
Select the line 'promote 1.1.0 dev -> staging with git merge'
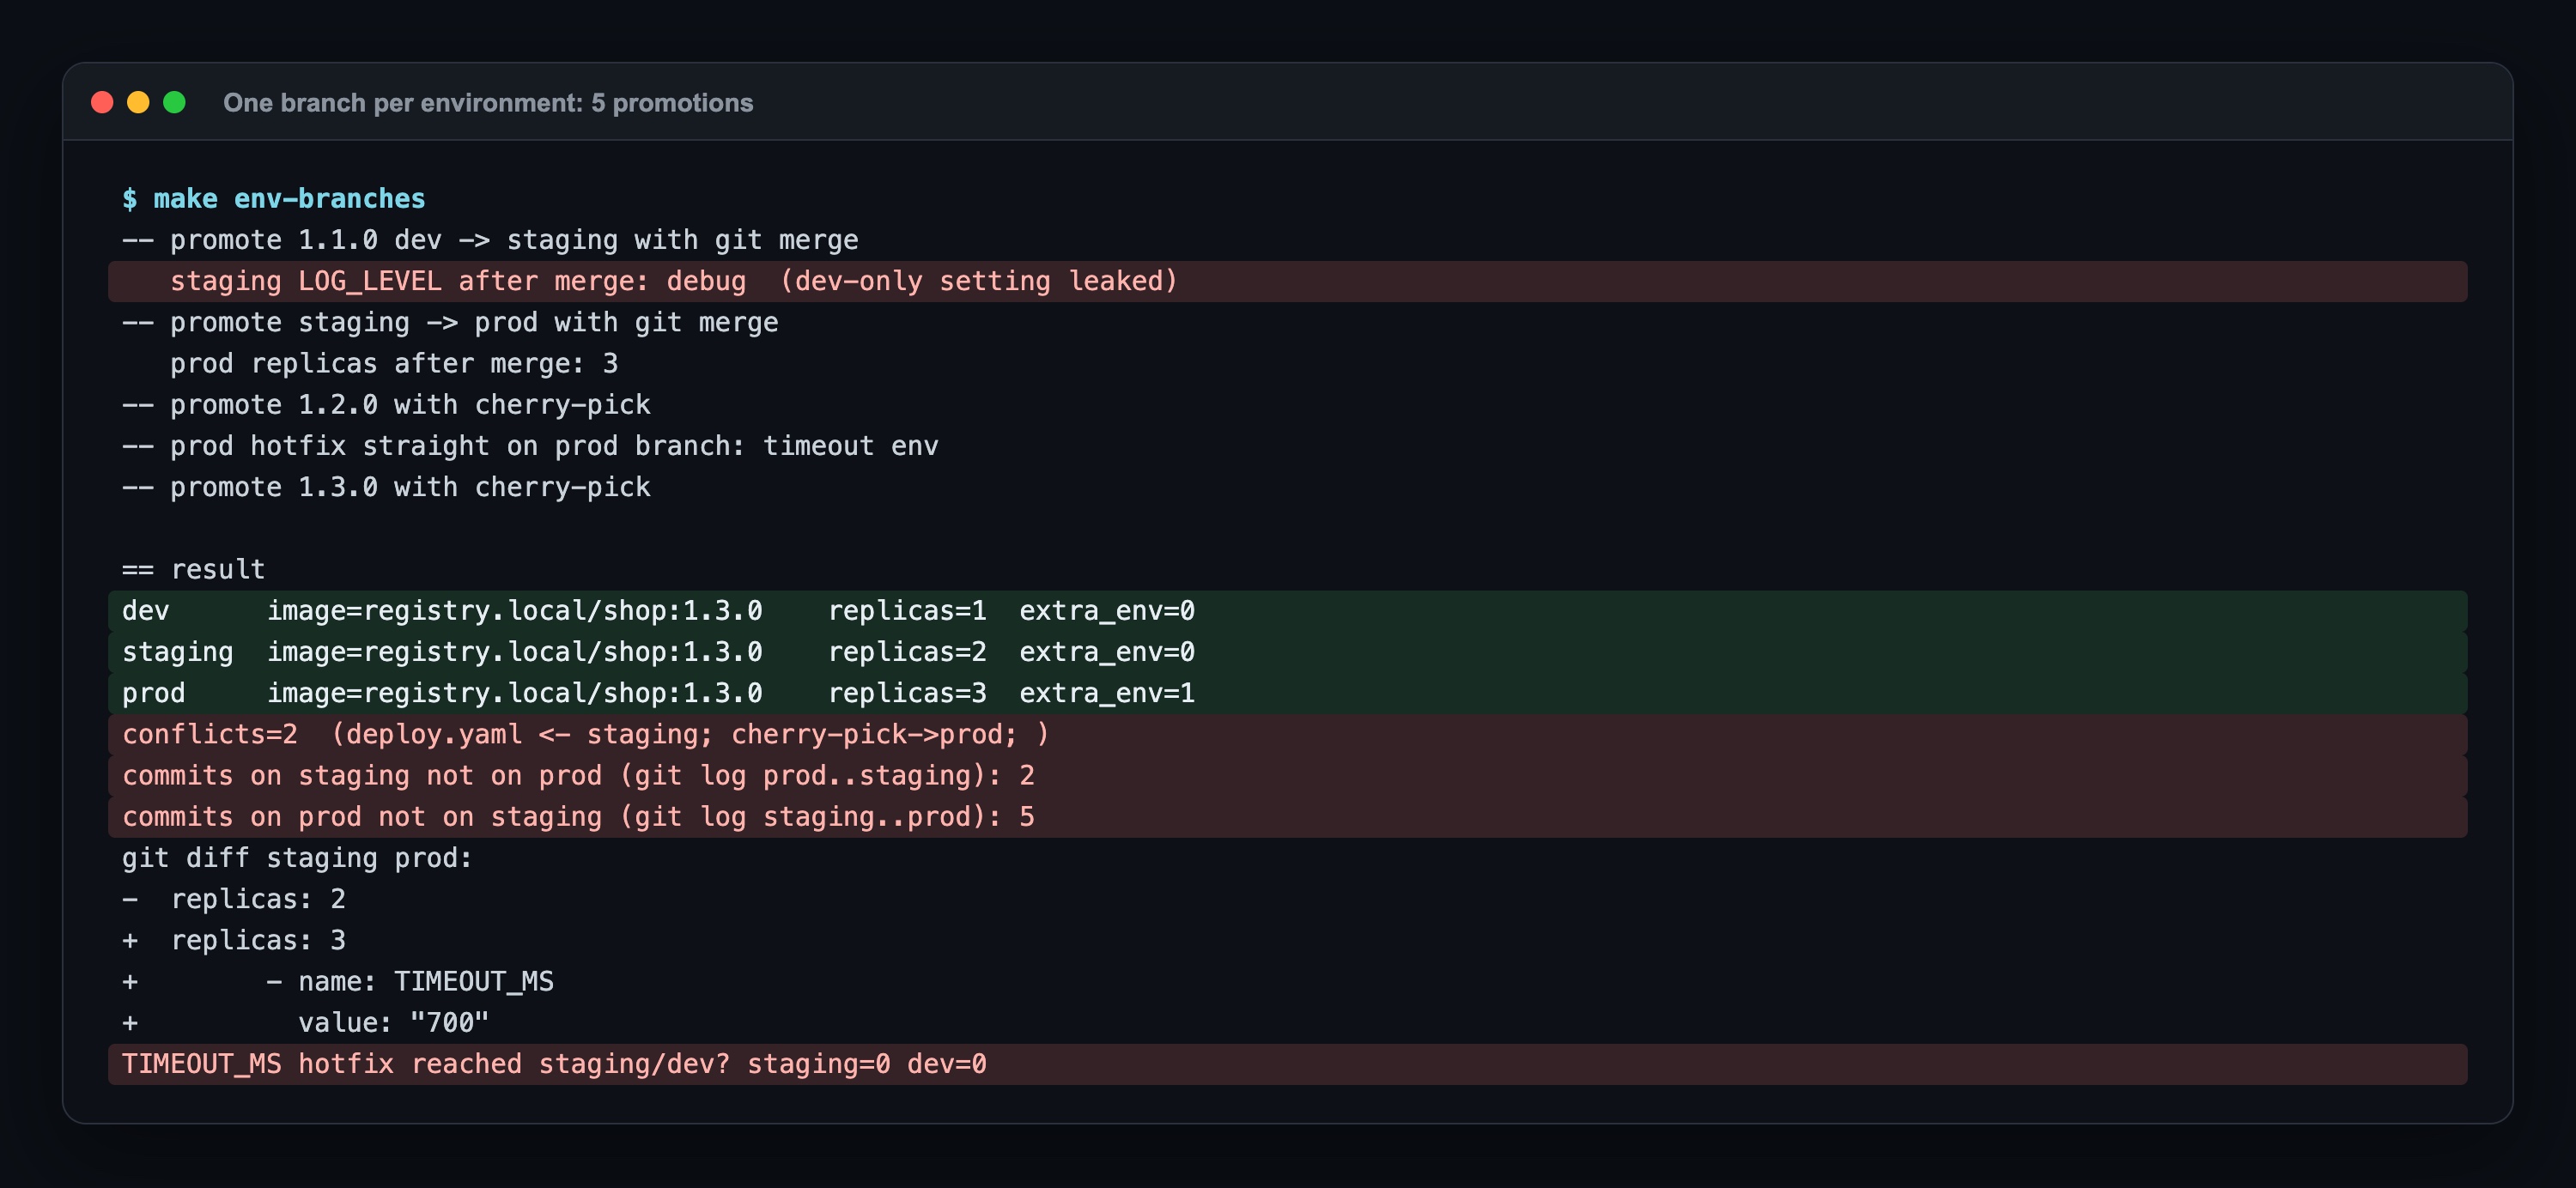(490, 240)
